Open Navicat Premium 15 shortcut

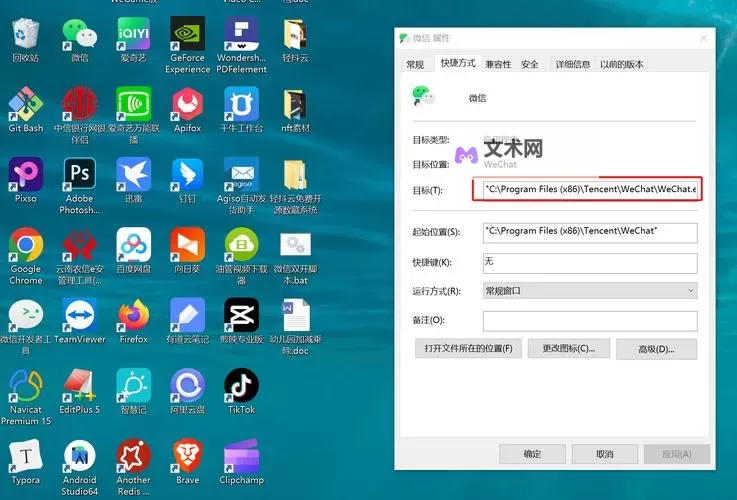point(25,386)
